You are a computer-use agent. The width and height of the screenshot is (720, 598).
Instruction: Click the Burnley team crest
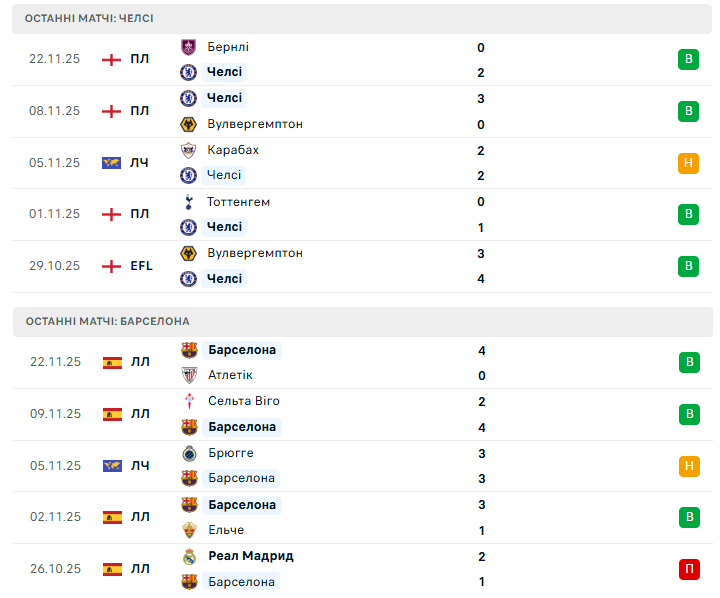pyautogui.click(x=188, y=47)
